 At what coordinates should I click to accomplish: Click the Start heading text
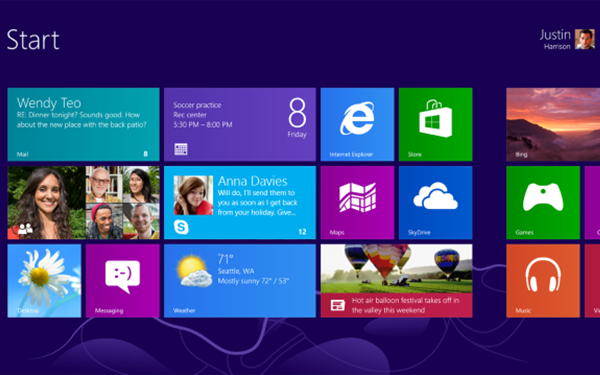coord(33,40)
